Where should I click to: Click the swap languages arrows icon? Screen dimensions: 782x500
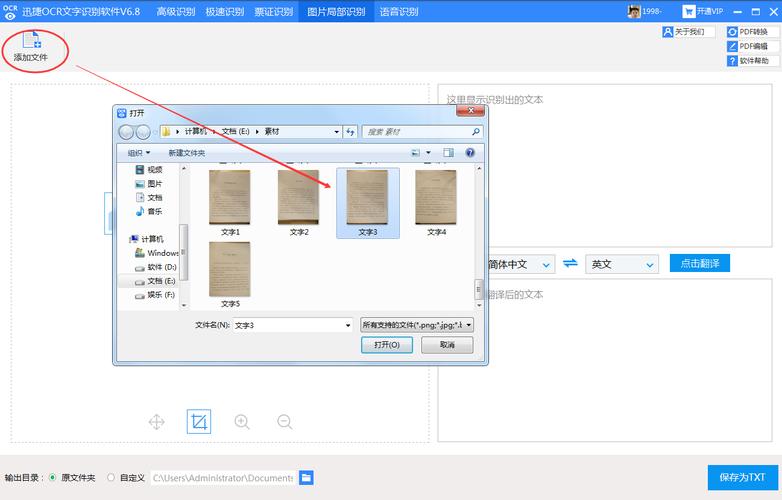pos(570,263)
